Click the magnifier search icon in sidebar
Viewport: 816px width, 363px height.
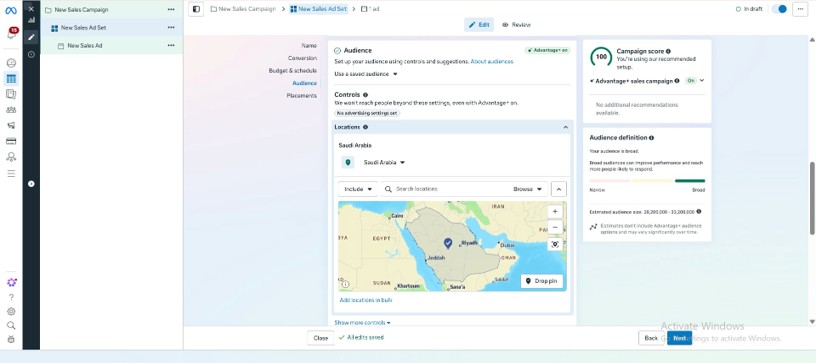click(11, 326)
